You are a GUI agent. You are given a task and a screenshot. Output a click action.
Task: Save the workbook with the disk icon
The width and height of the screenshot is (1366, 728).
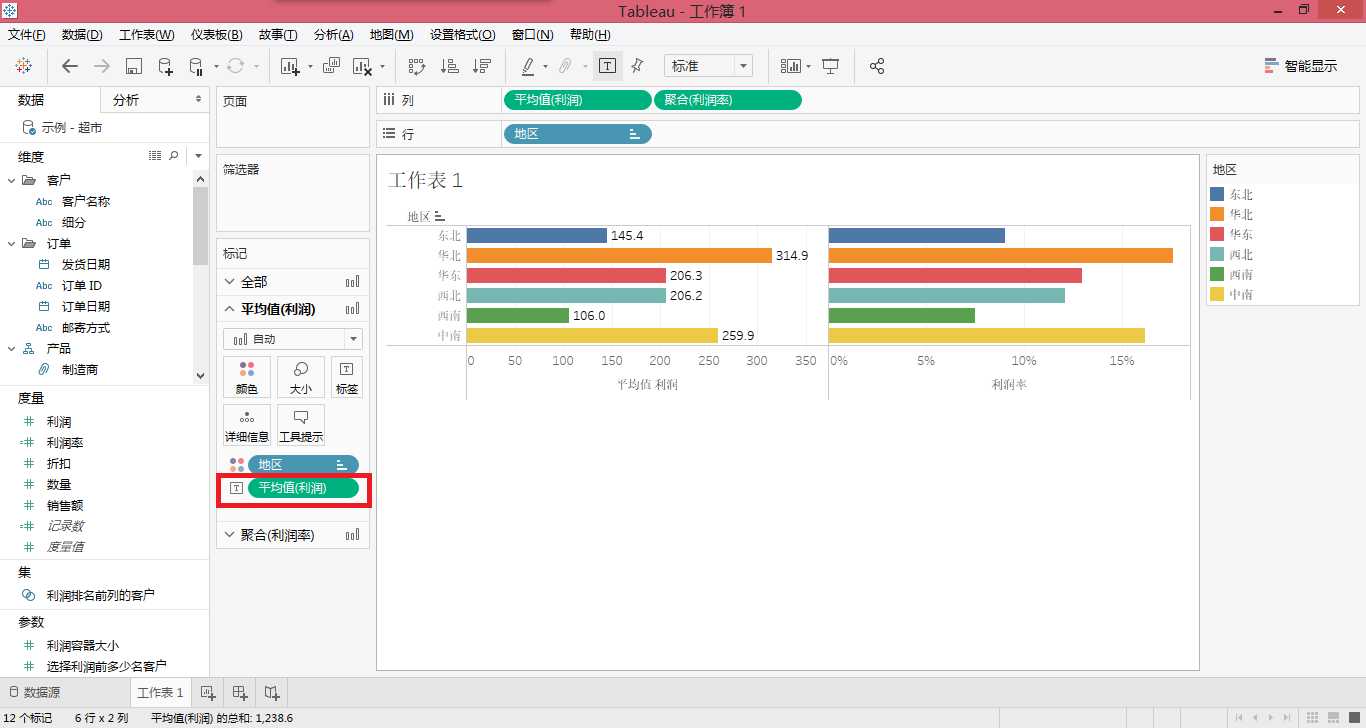tap(134, 66)
